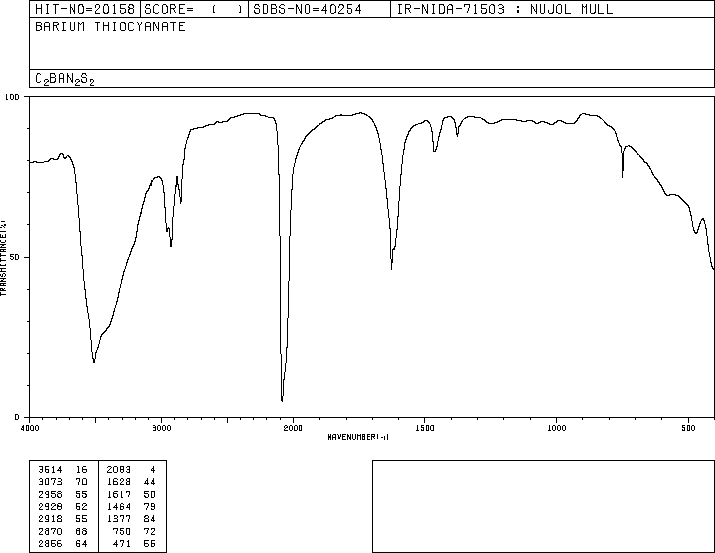Select peak table entry 1377

pyautogui.click(x=119, y=519)
